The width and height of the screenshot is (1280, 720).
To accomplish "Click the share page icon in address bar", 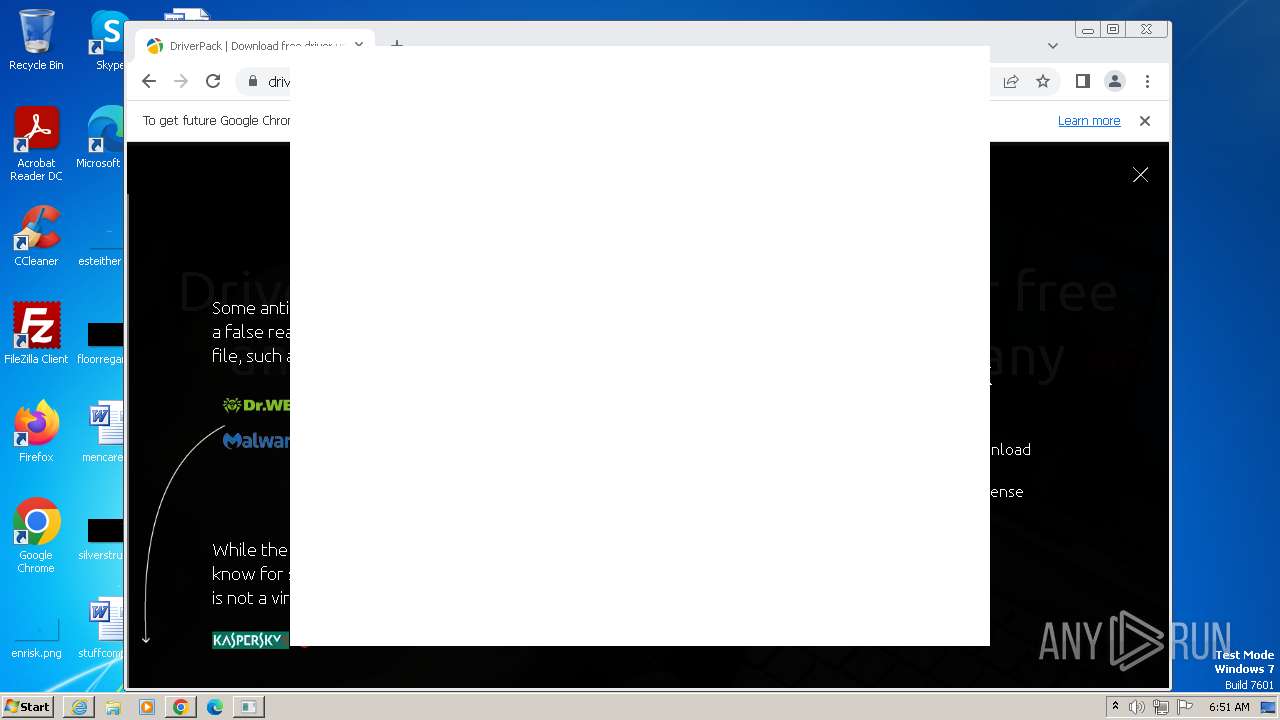I will pyautogui.click(x=1011, y=82).
